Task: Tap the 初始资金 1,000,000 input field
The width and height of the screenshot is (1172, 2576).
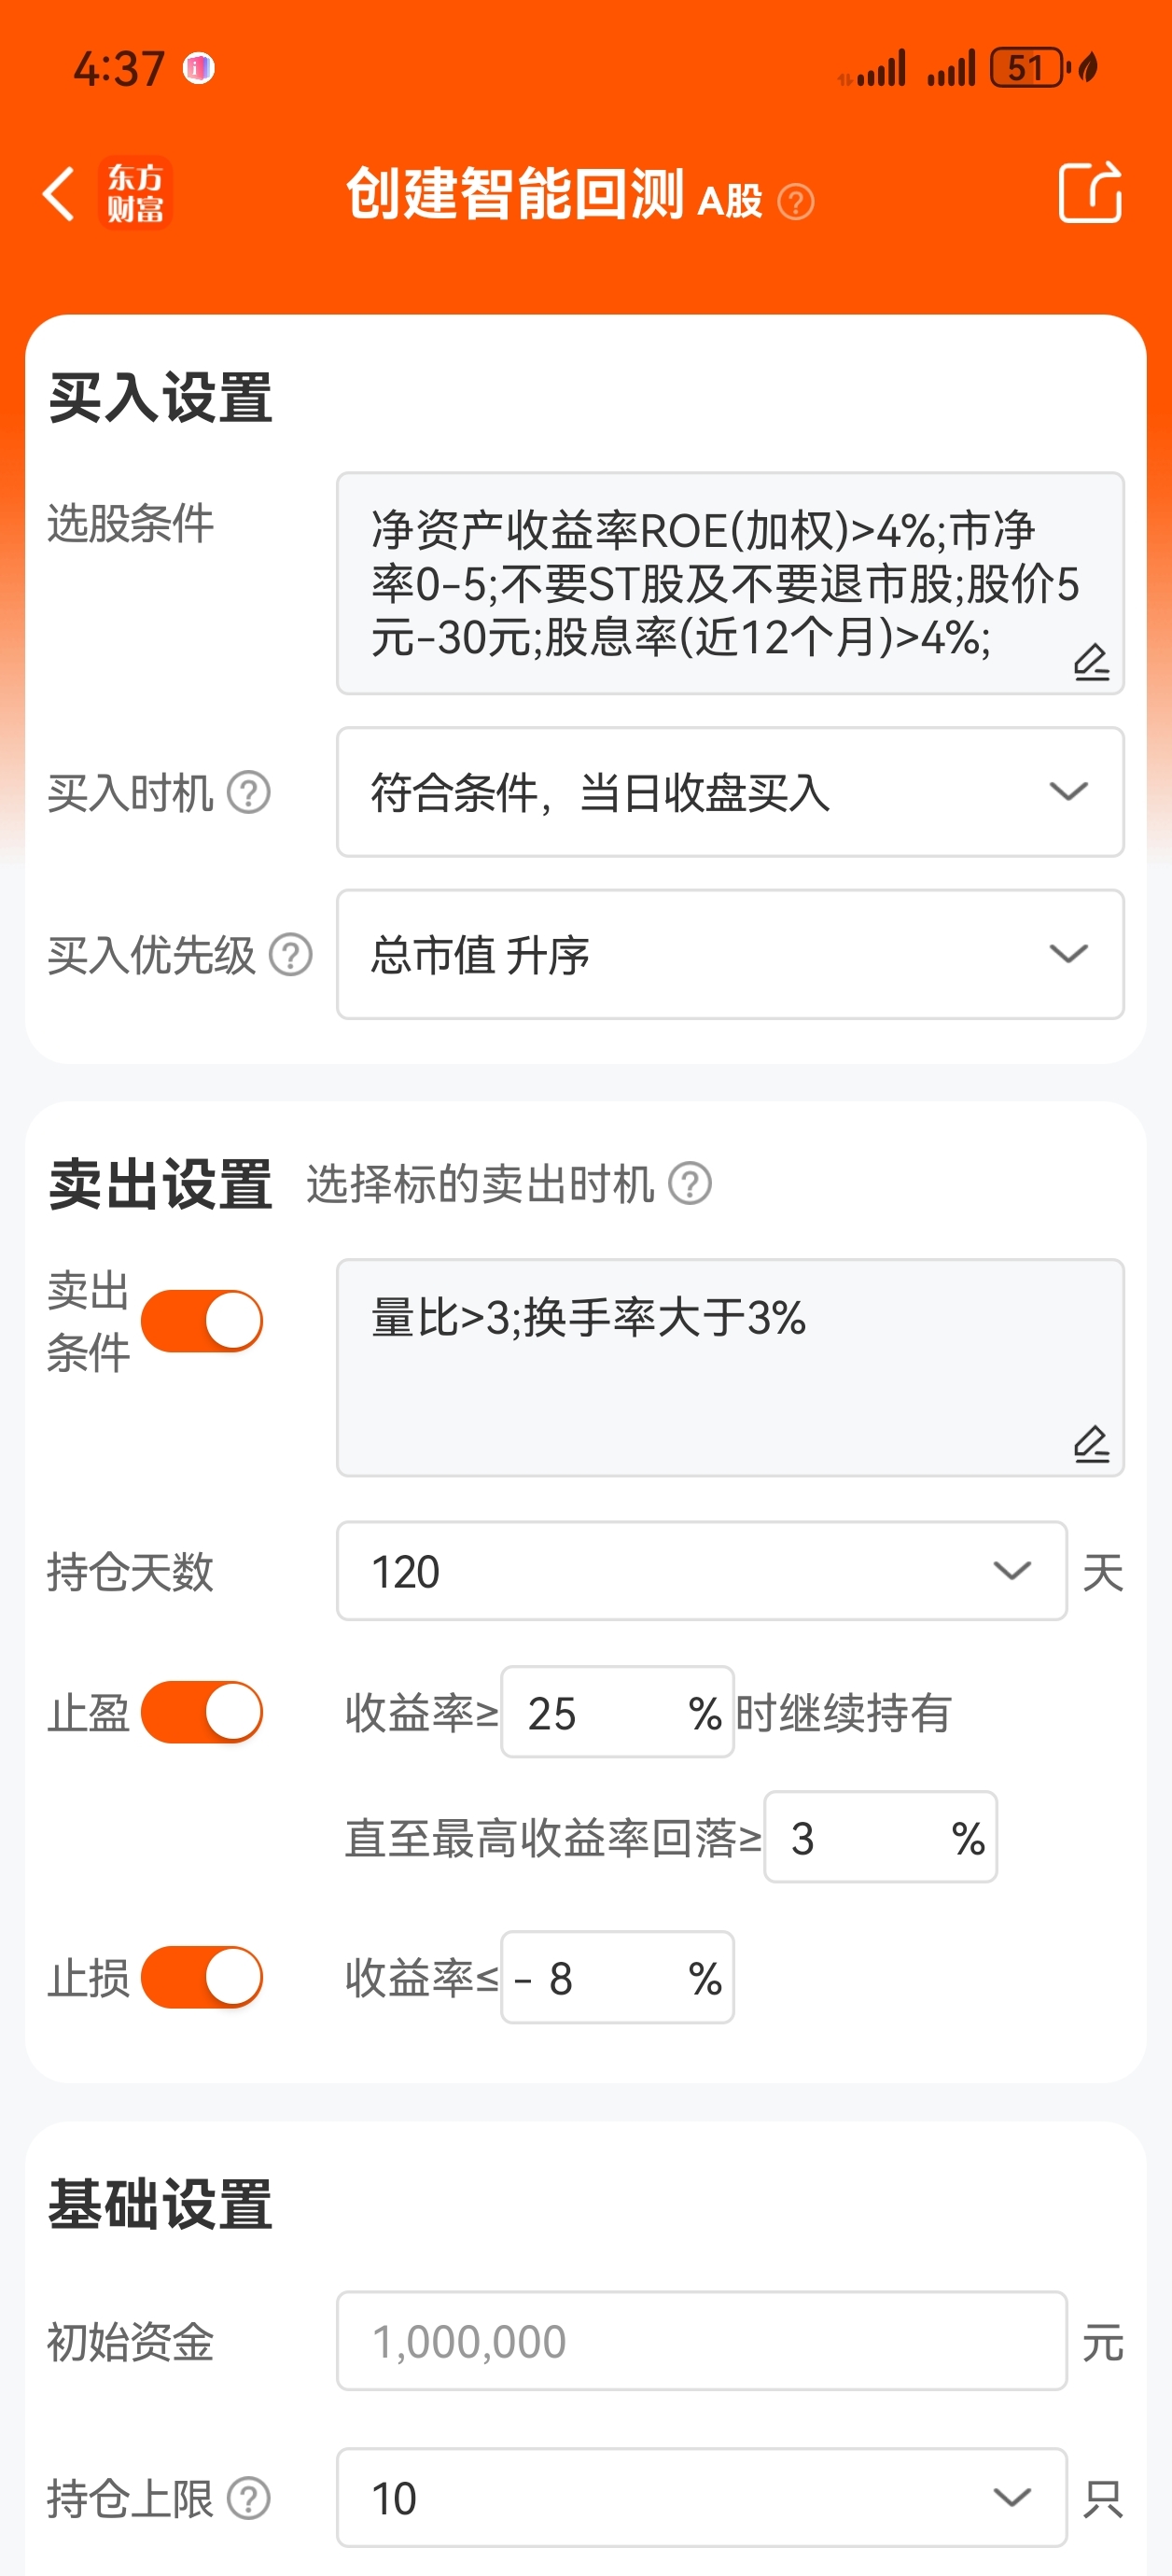Action: click(x=702, y=2341)
